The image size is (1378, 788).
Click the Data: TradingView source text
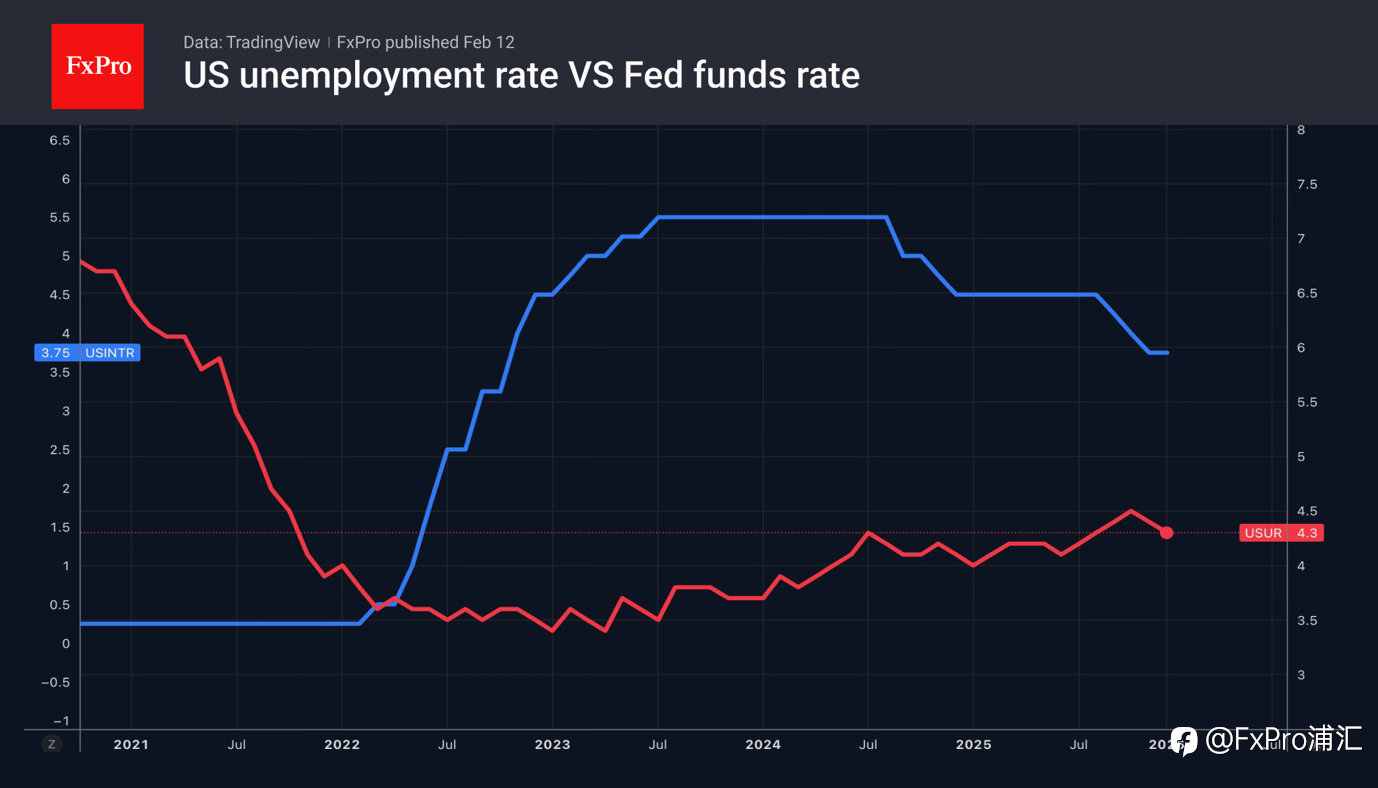[251, 42]
